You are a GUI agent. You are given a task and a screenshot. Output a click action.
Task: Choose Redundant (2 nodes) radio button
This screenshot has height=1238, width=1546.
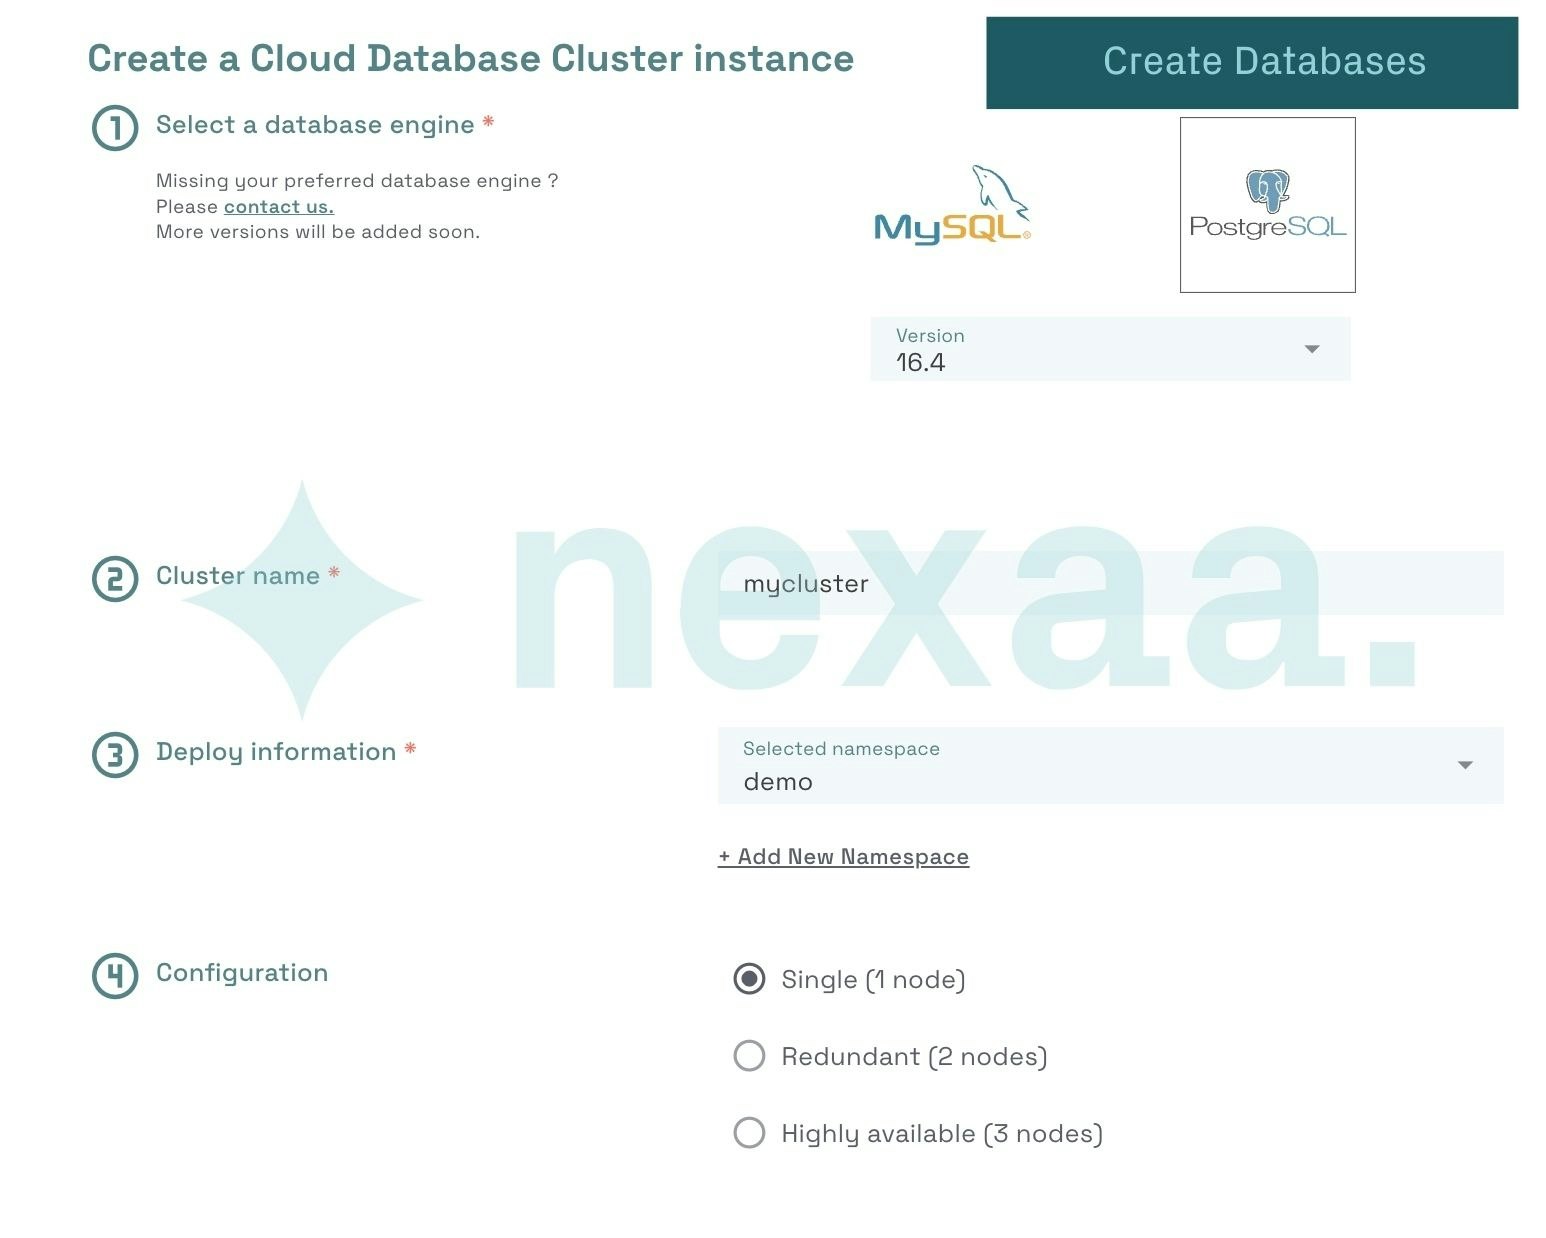[x=749, y=1056]
